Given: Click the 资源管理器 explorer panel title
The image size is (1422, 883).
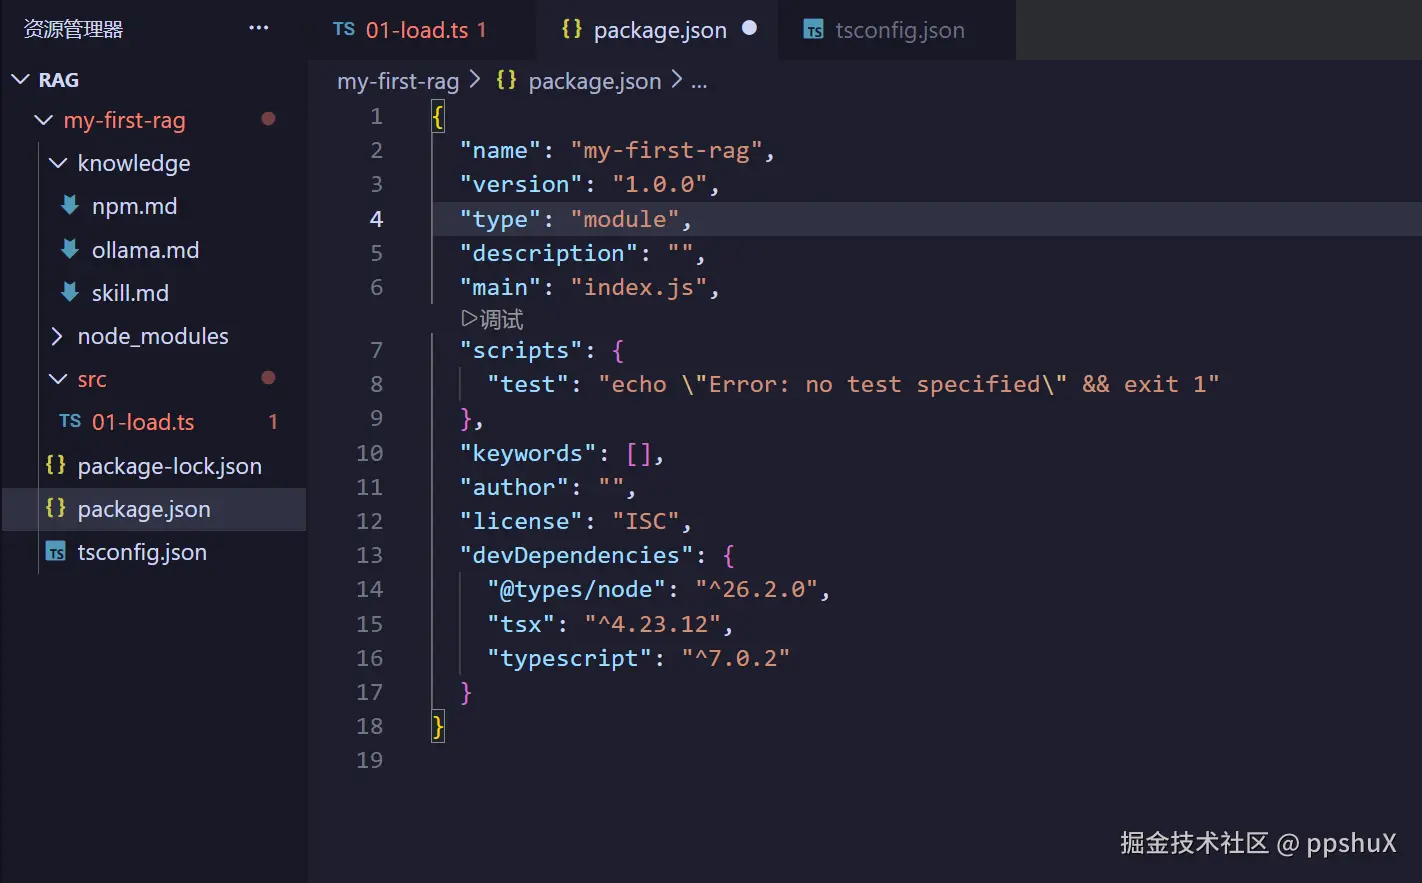Looking at the screenshot, I should pos(73,29).
